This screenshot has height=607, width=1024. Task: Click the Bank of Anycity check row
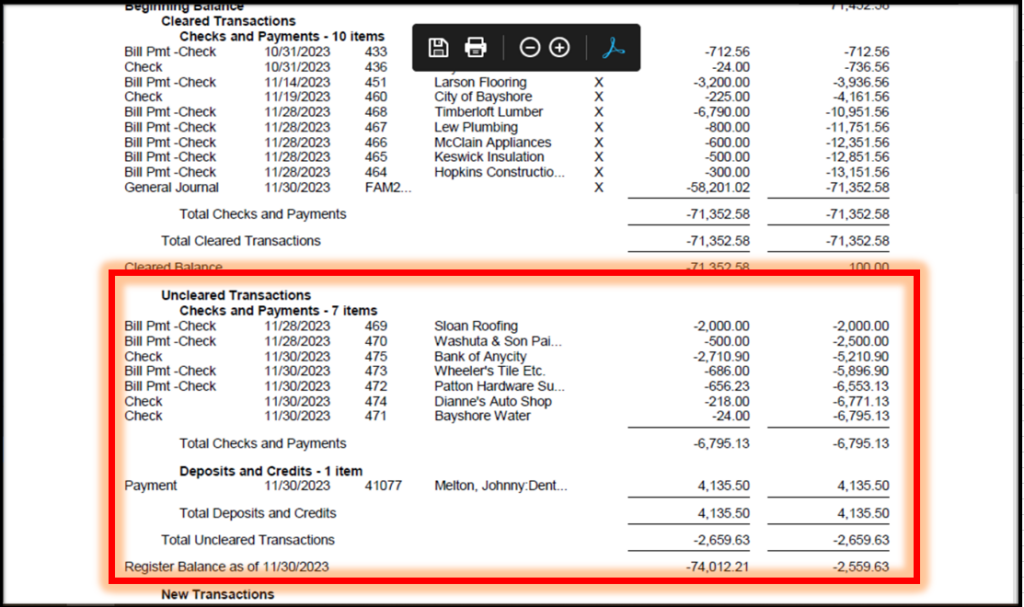click(x=480, y=356)
